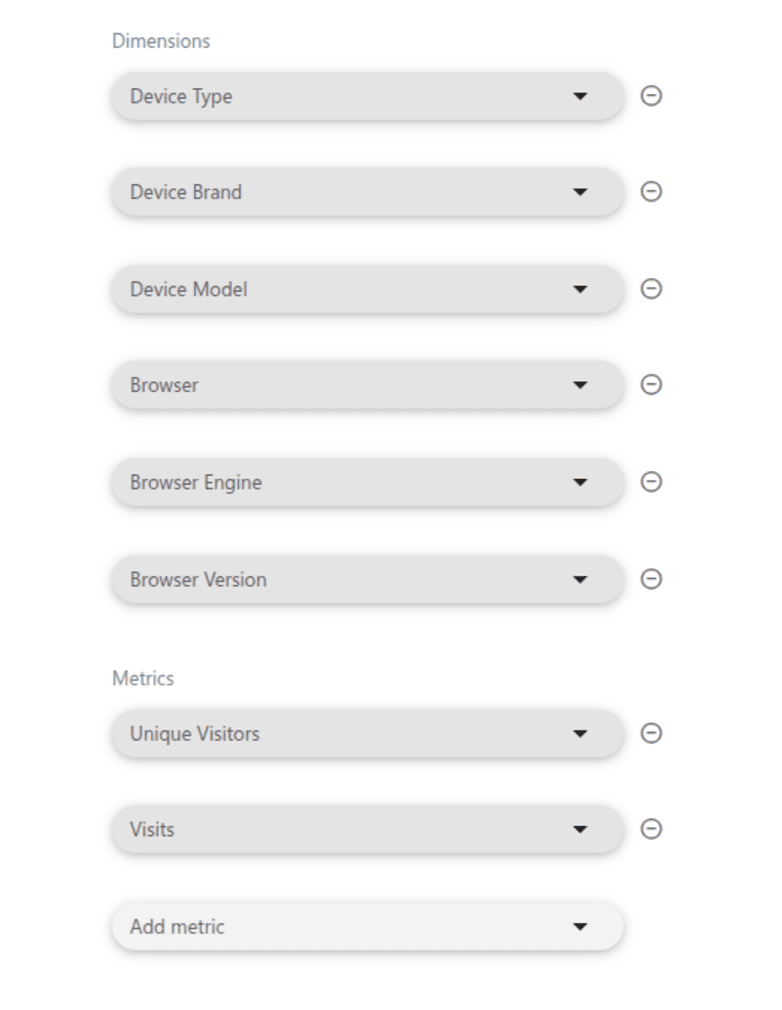Remove the Browser Engine dimension
Screen dimensions: 782x1010
(651, 482)
